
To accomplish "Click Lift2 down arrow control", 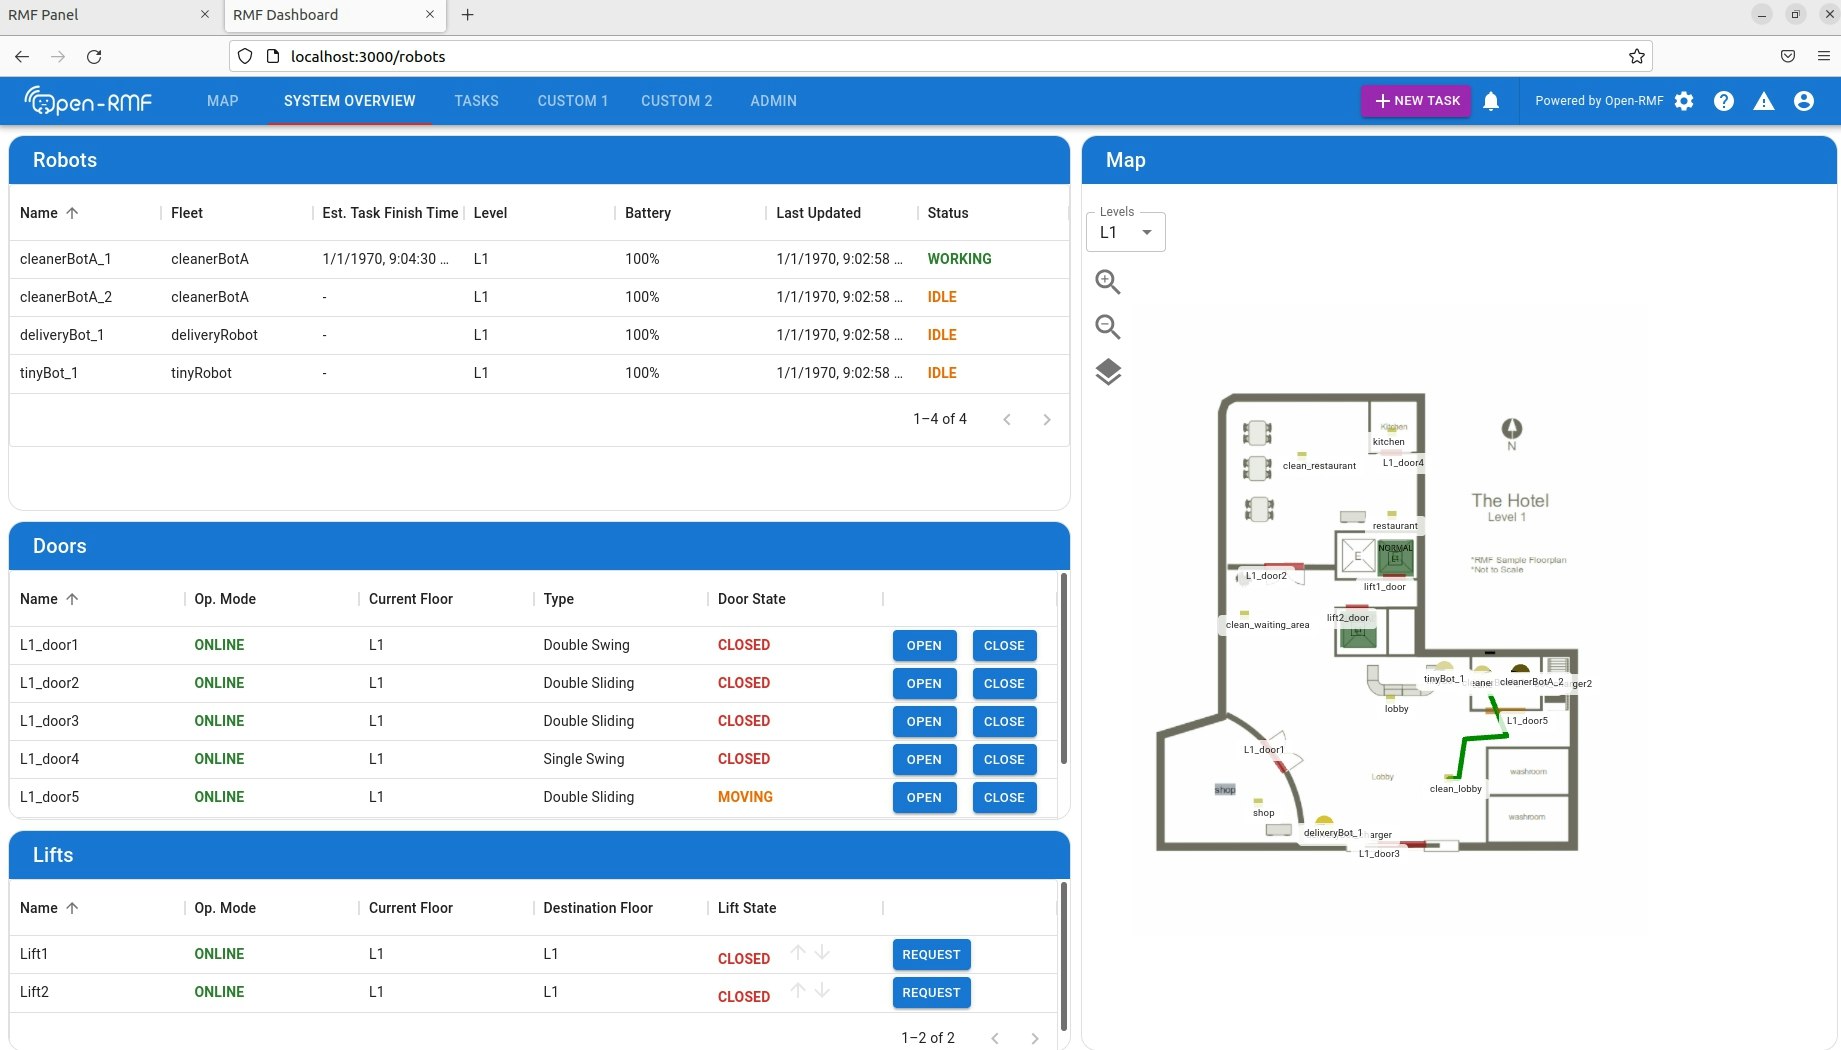I will [822, 991].
